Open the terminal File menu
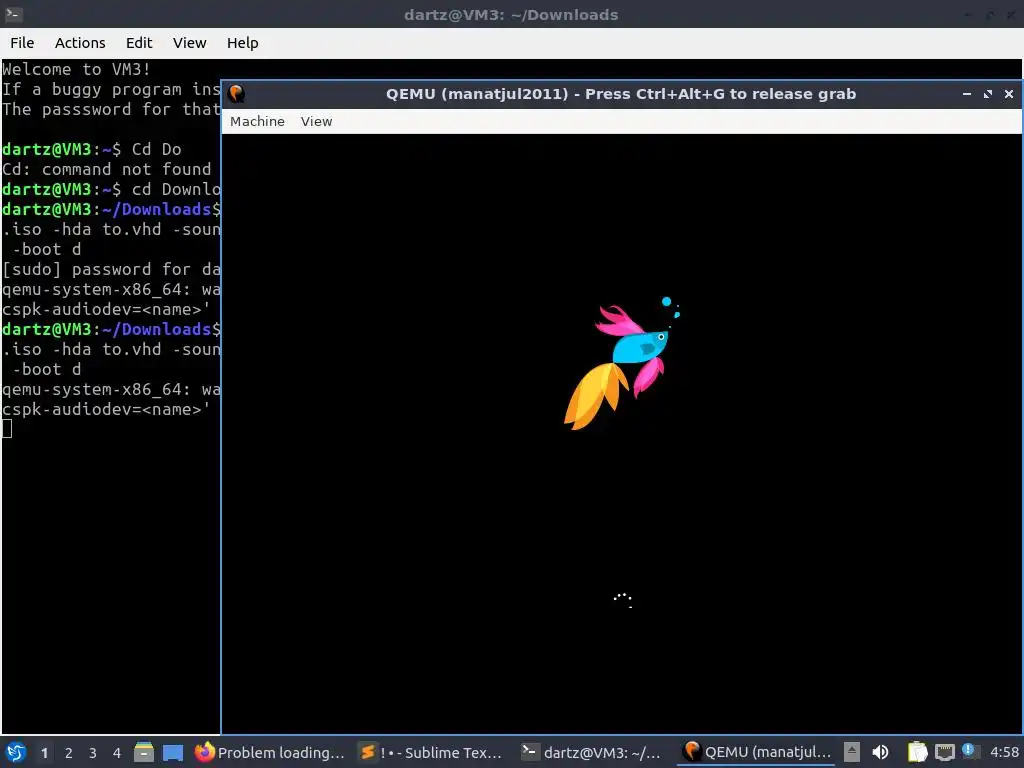The width and height of the screenshot is (1024, 768). [x=22, y=43]
